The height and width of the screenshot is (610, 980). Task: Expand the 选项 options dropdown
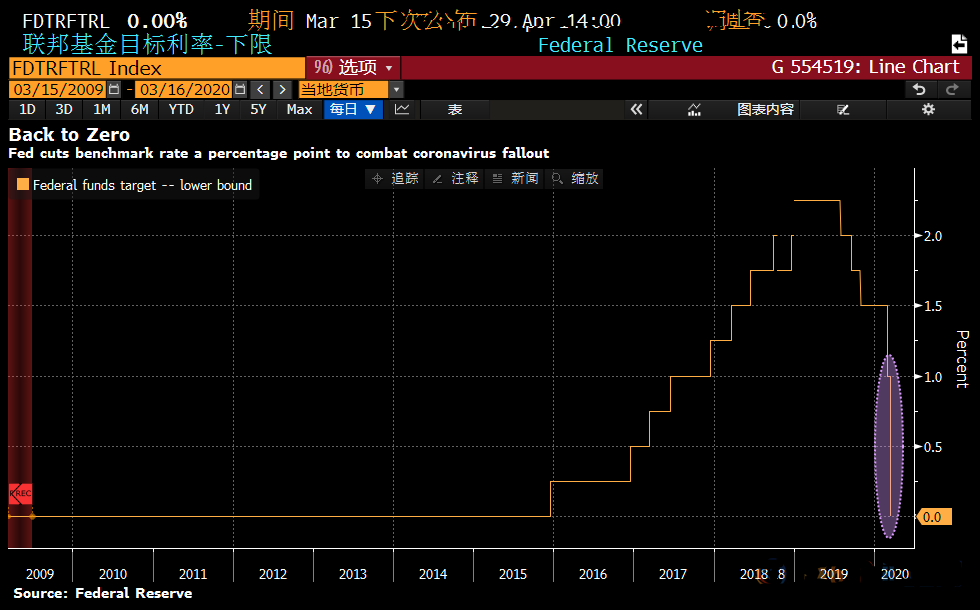(353, 67)
